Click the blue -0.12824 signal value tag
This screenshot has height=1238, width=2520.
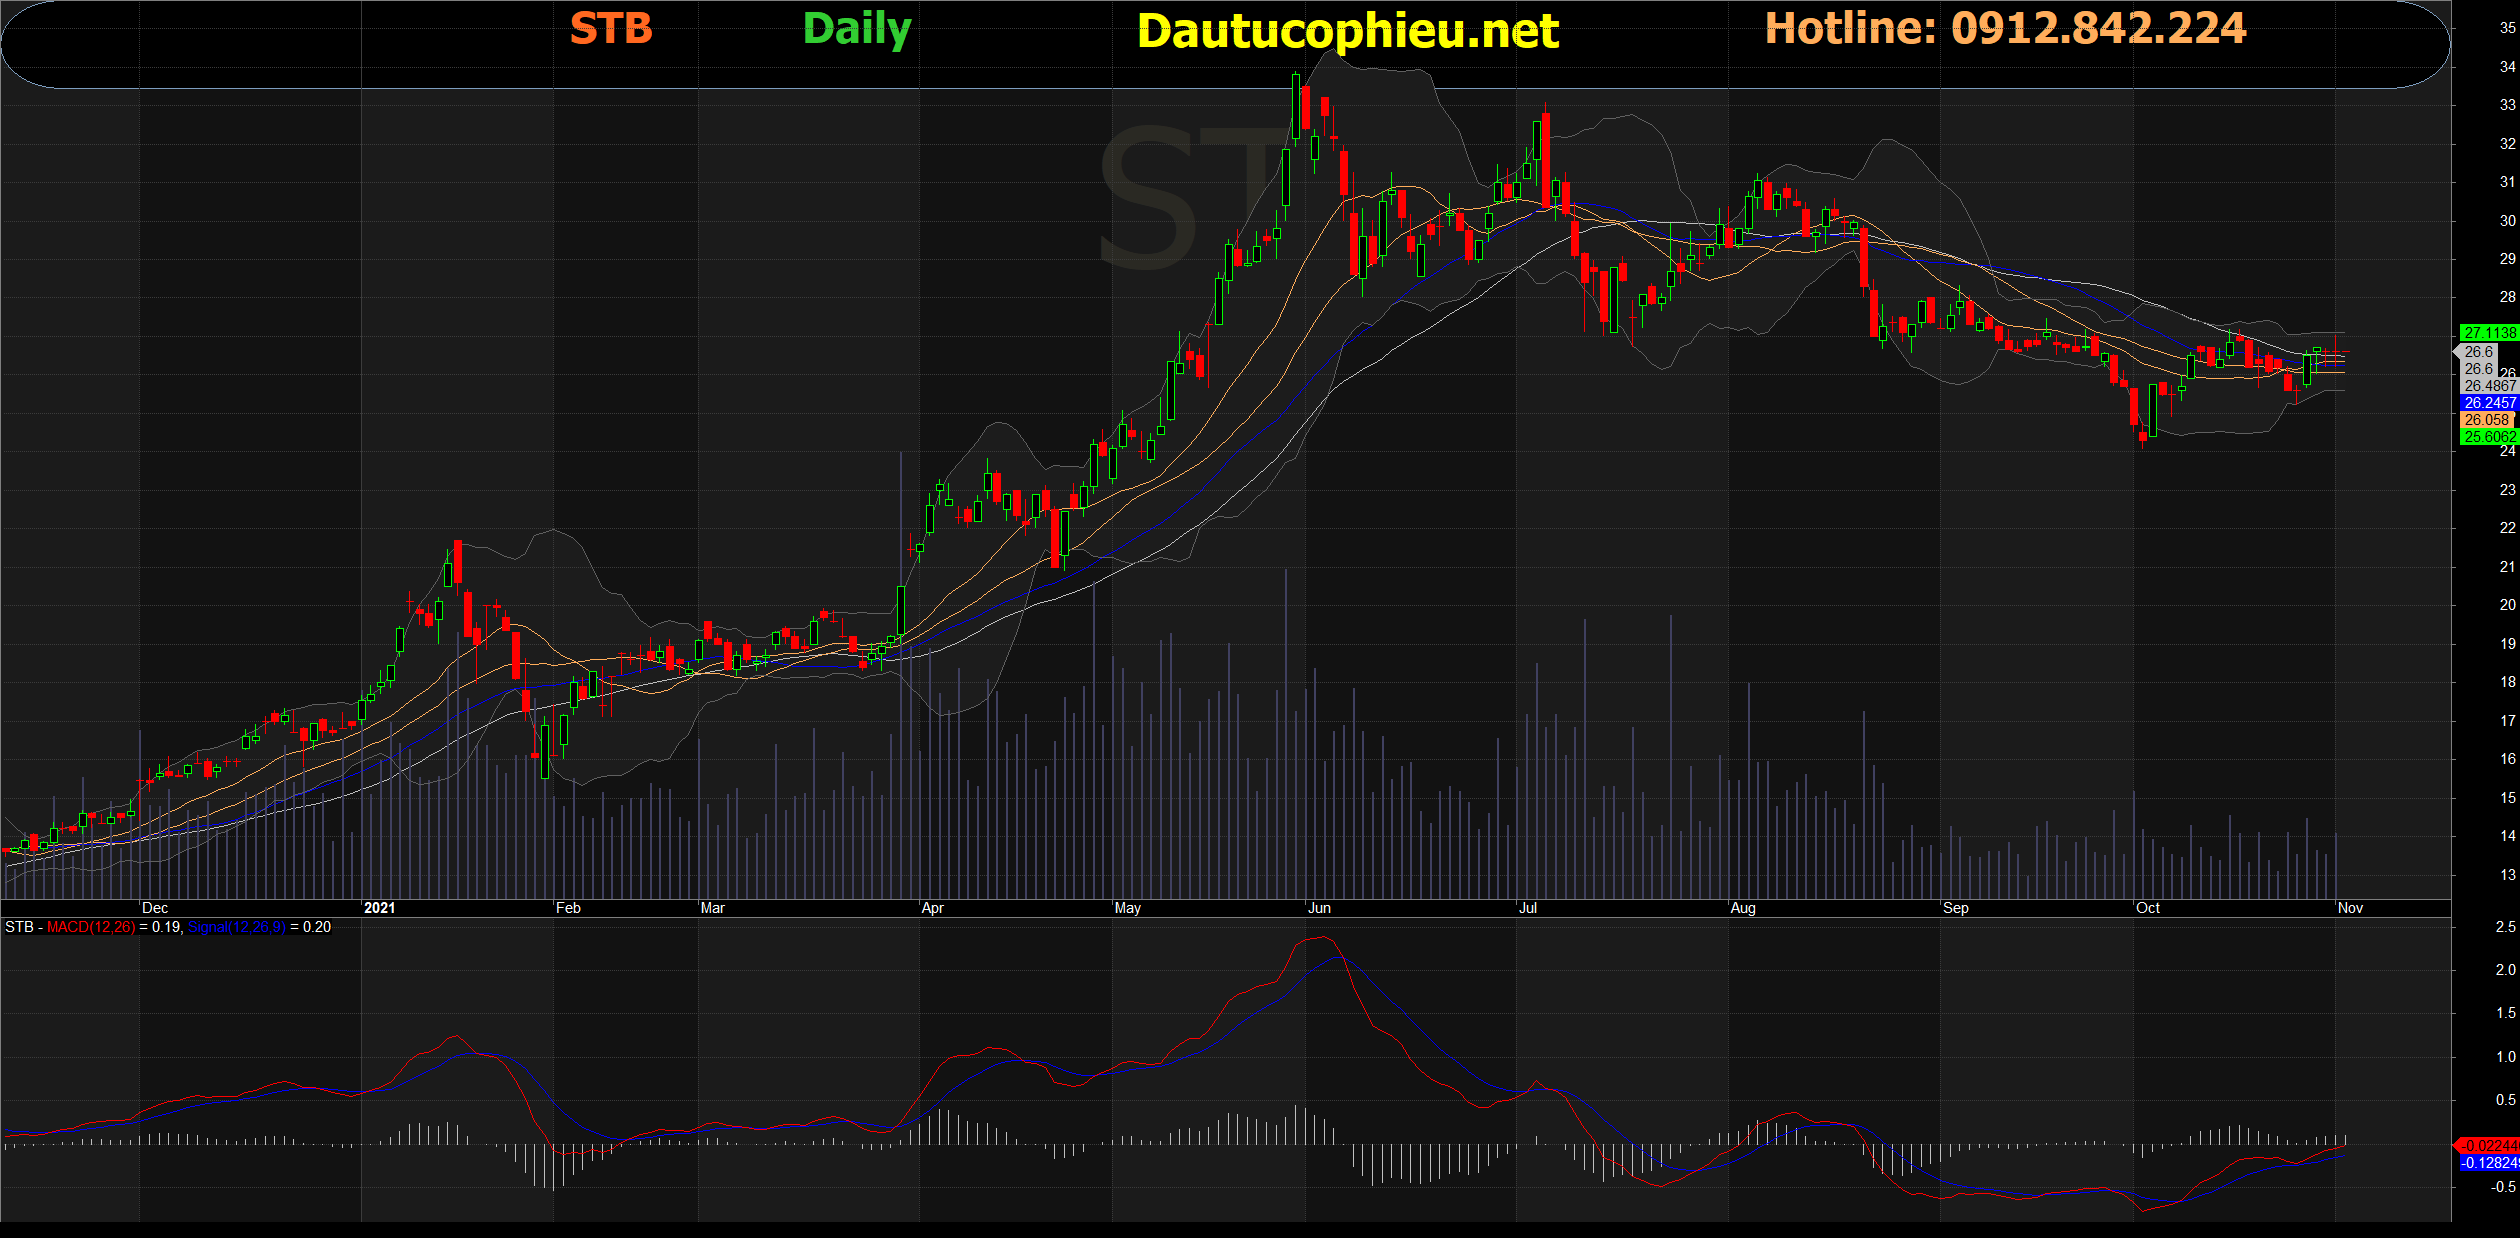click(2489, 1163)
